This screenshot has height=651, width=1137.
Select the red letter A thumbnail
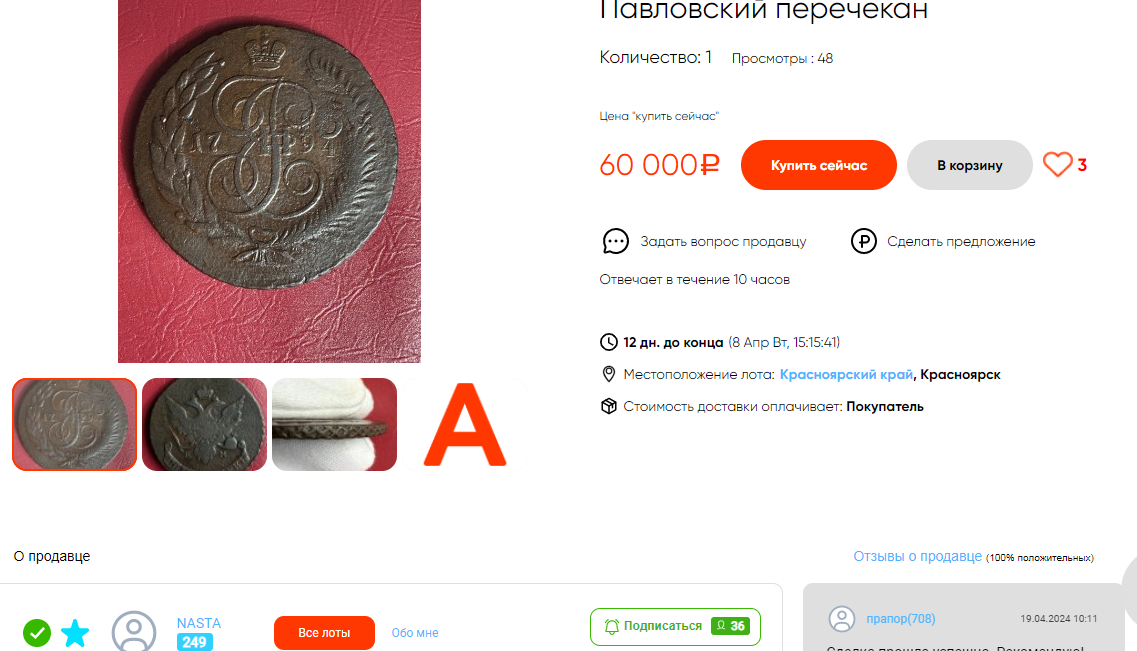coord(465,424)
